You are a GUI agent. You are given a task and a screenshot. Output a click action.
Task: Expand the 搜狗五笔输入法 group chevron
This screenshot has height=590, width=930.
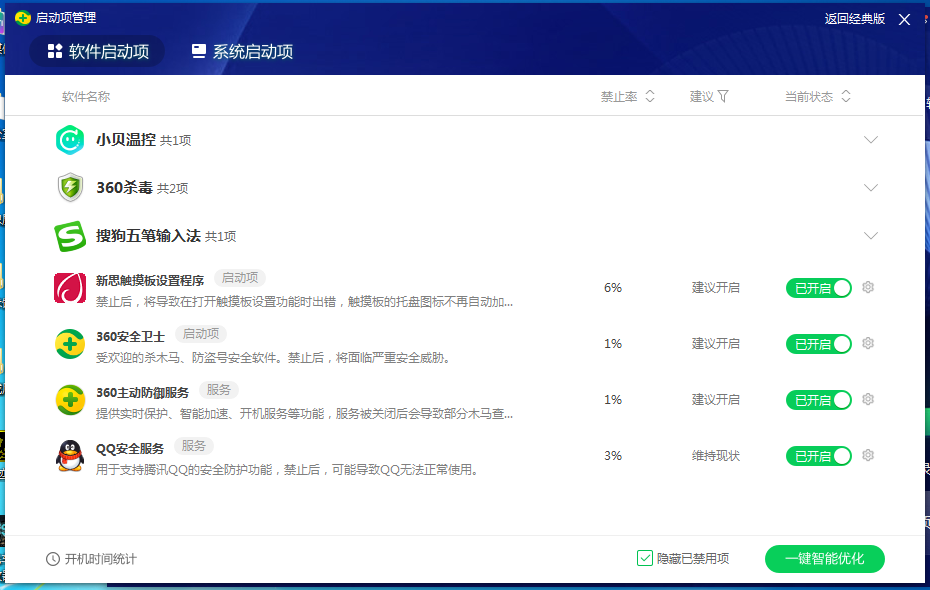871,236
